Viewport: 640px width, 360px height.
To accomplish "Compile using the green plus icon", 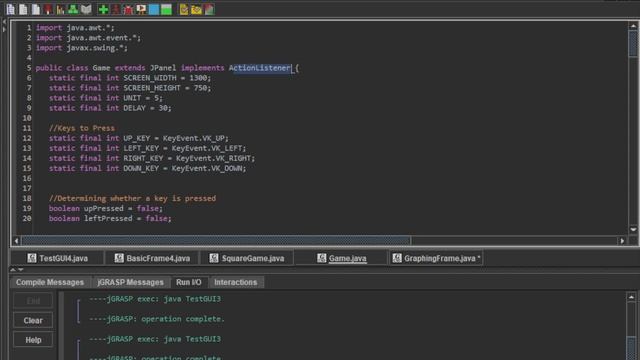I will click(103, 9).
